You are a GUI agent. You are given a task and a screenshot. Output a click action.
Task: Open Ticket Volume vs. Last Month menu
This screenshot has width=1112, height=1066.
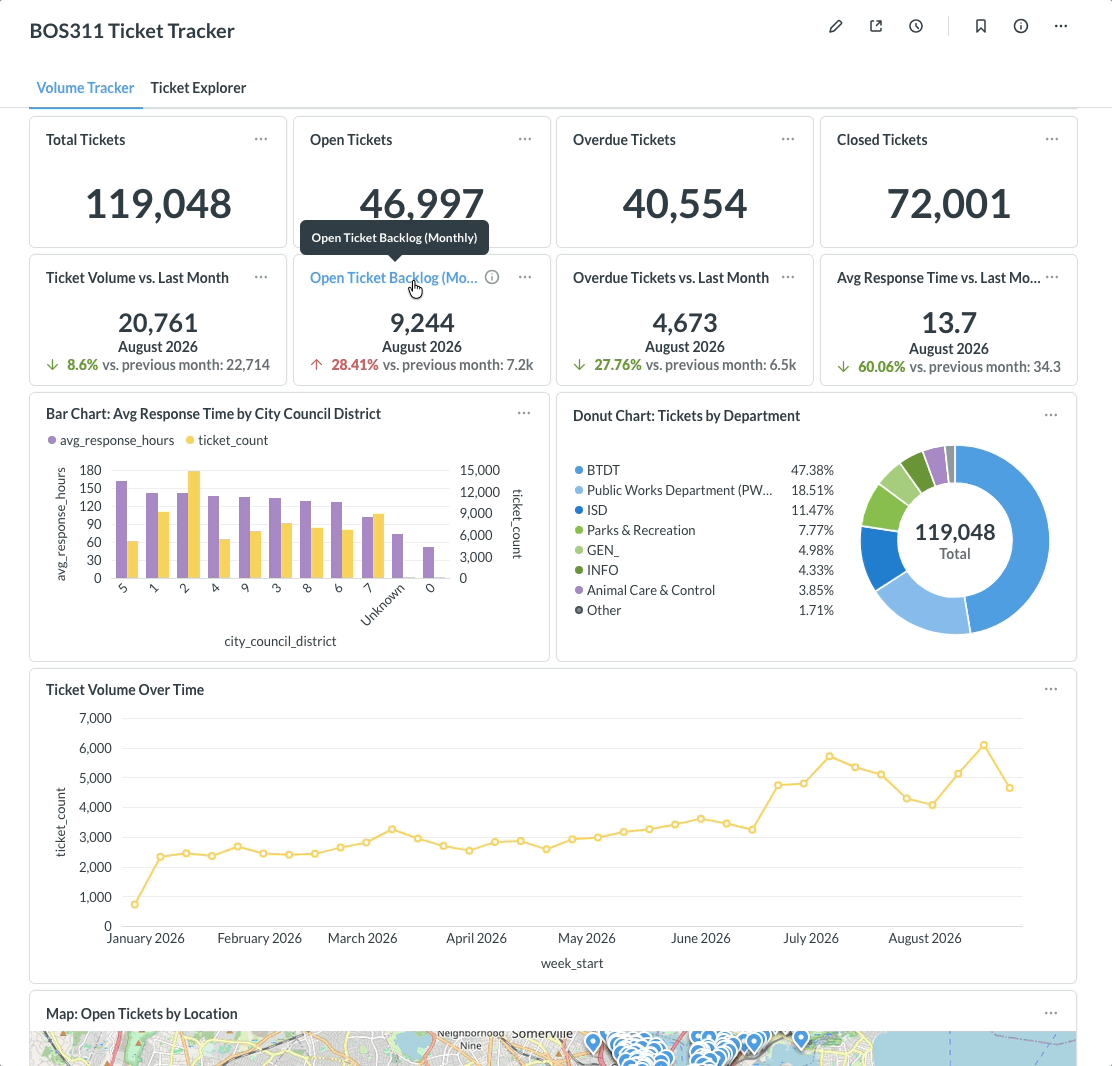pos(261,277)
